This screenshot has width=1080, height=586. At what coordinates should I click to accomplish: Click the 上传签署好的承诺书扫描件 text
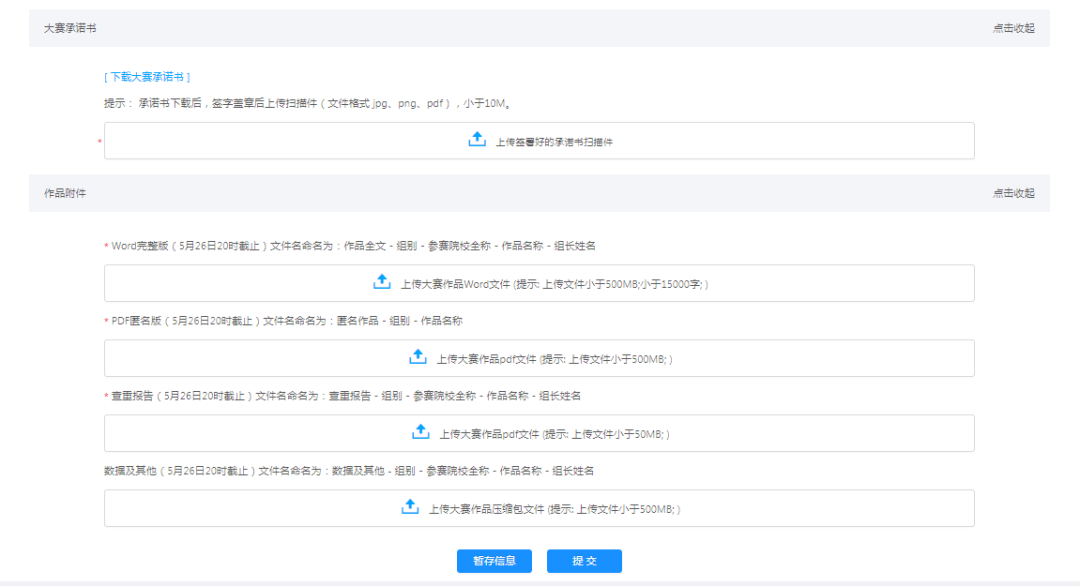click(554, 142)
